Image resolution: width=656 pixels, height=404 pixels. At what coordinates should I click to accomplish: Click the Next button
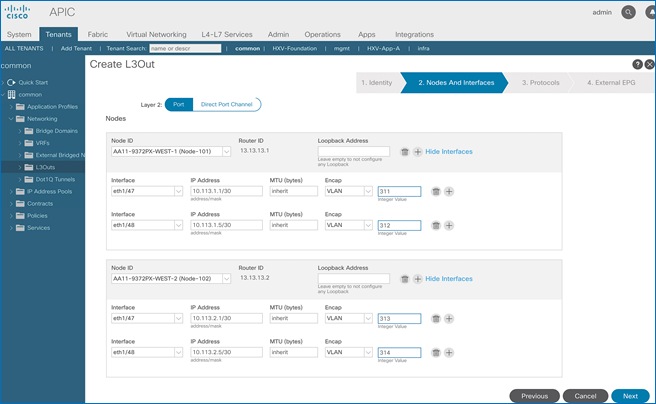coord(630,396)
